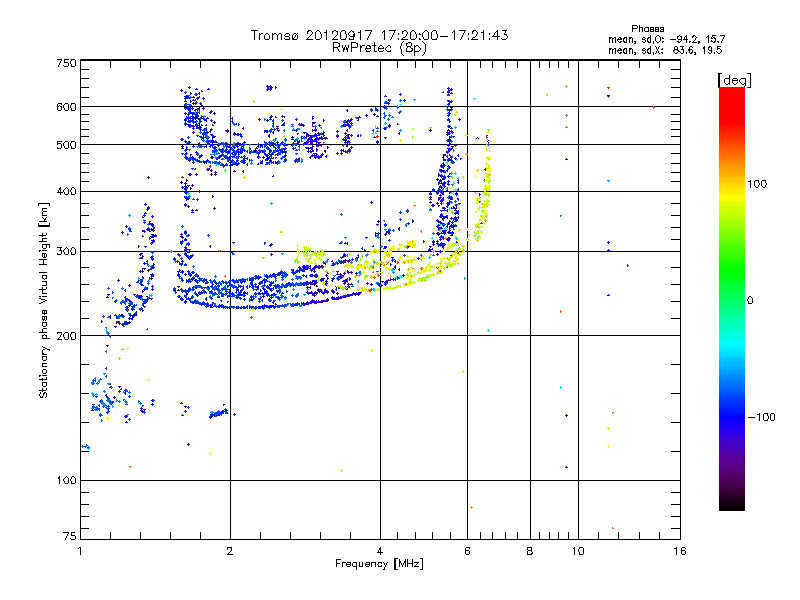Click the x-axis tick label '1'
Image resolution: width=800 pixels, height=600 pixels.
80,551
